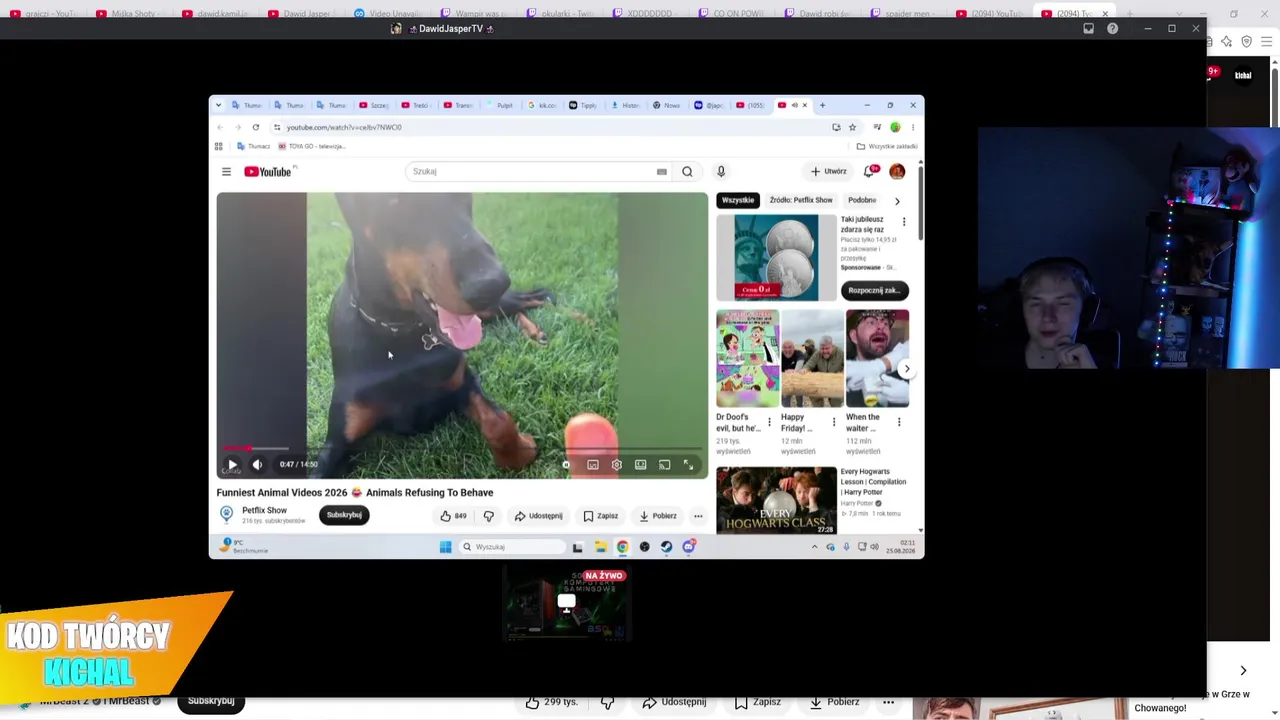This screenshot has height=720, width=1280.
Task: Open Discord from the Windows taskbar
Action: click(x=688, y=547)
